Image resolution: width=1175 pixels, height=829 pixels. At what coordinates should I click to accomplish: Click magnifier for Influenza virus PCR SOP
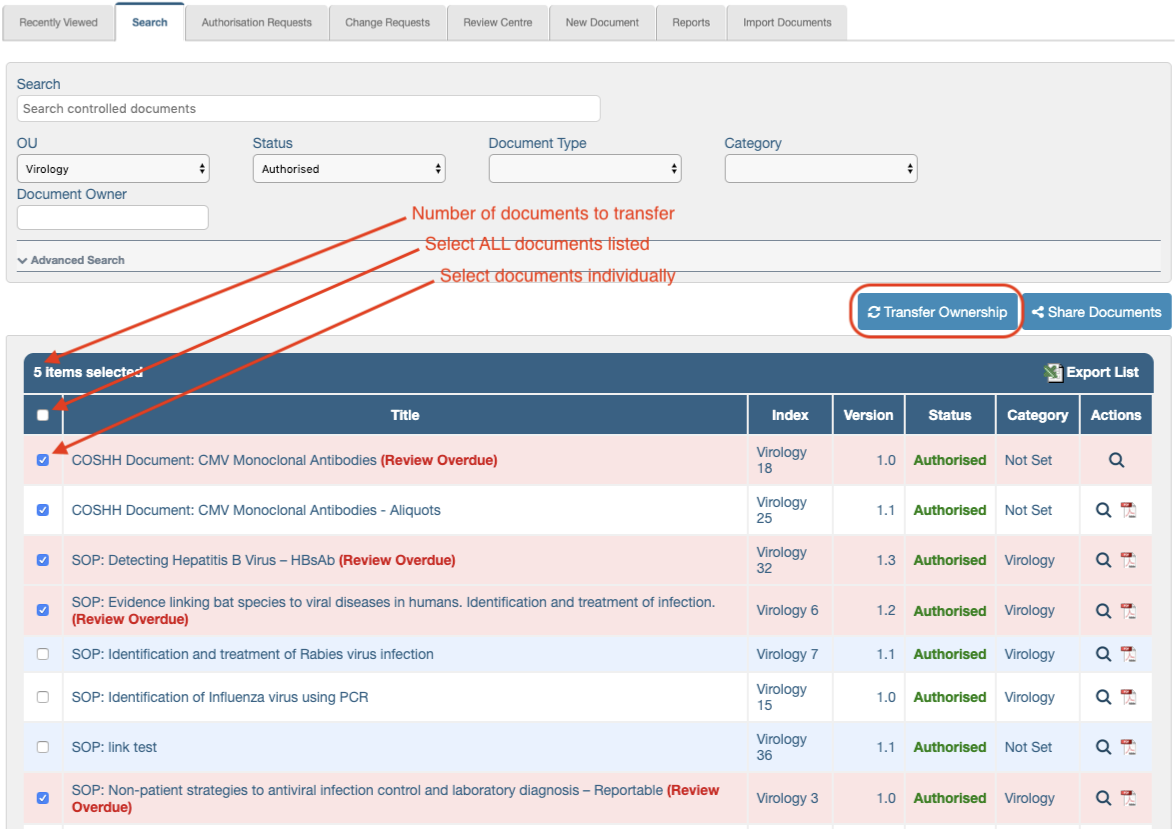pos(1103,697)
